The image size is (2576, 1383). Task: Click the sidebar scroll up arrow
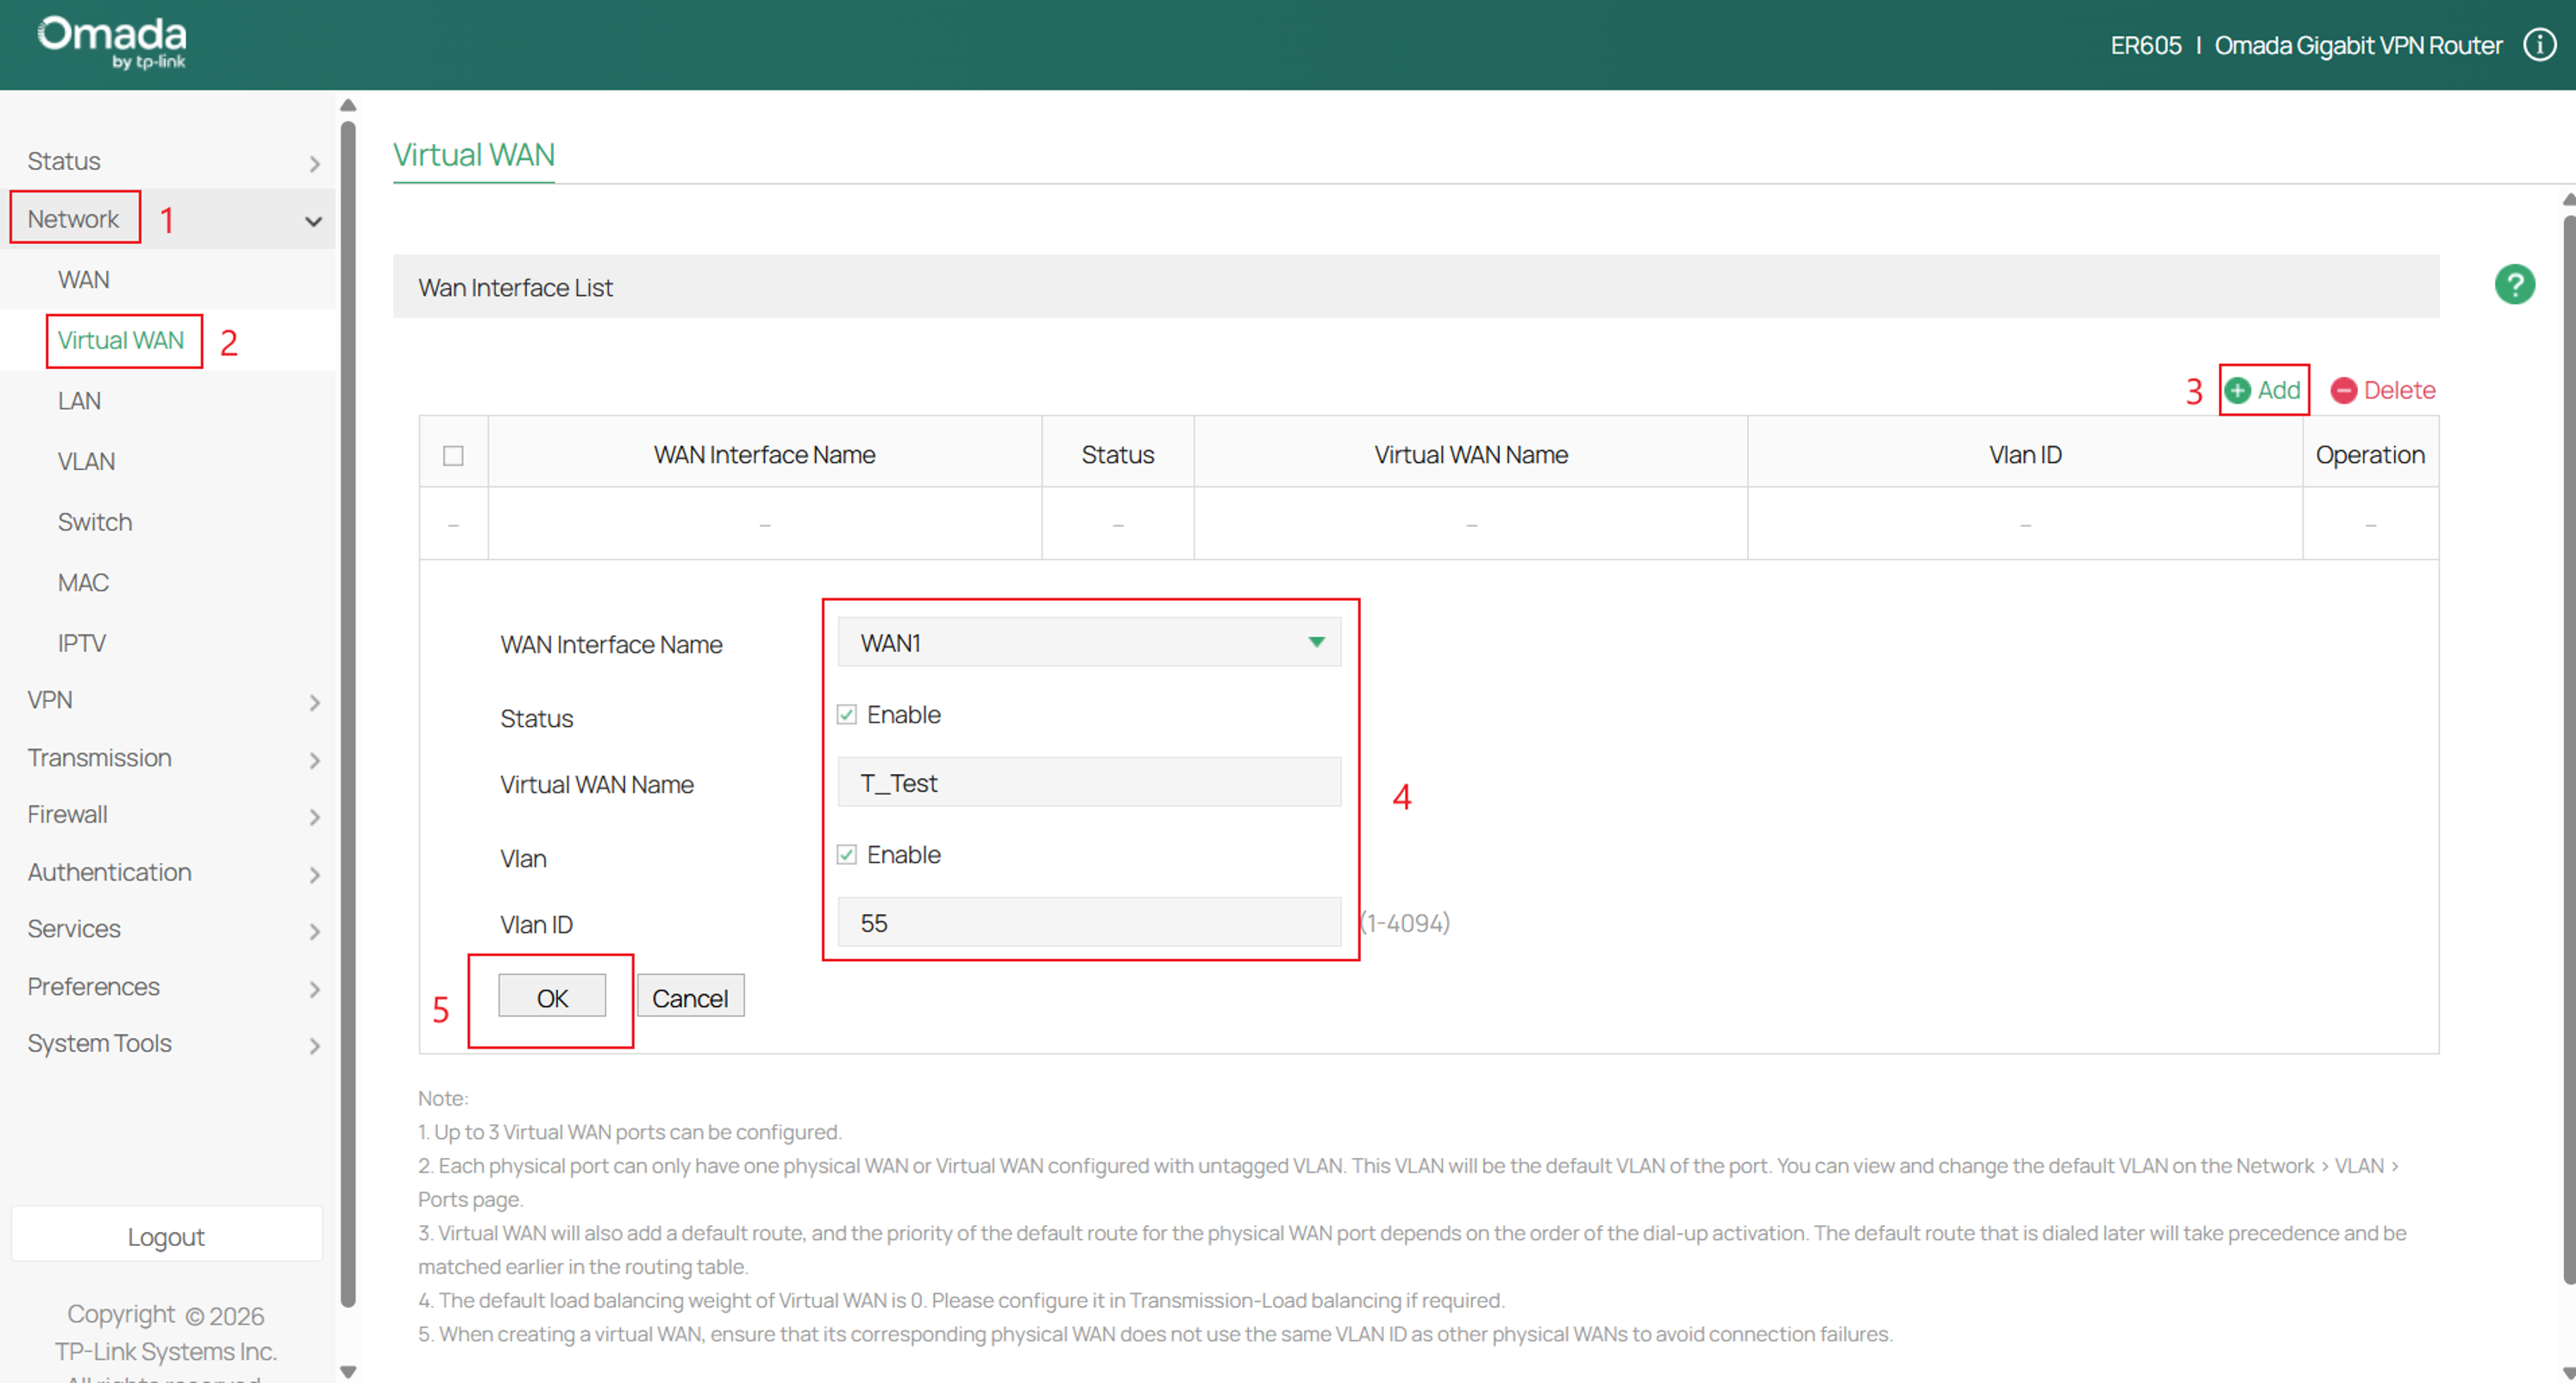click(x=348, y=105)
